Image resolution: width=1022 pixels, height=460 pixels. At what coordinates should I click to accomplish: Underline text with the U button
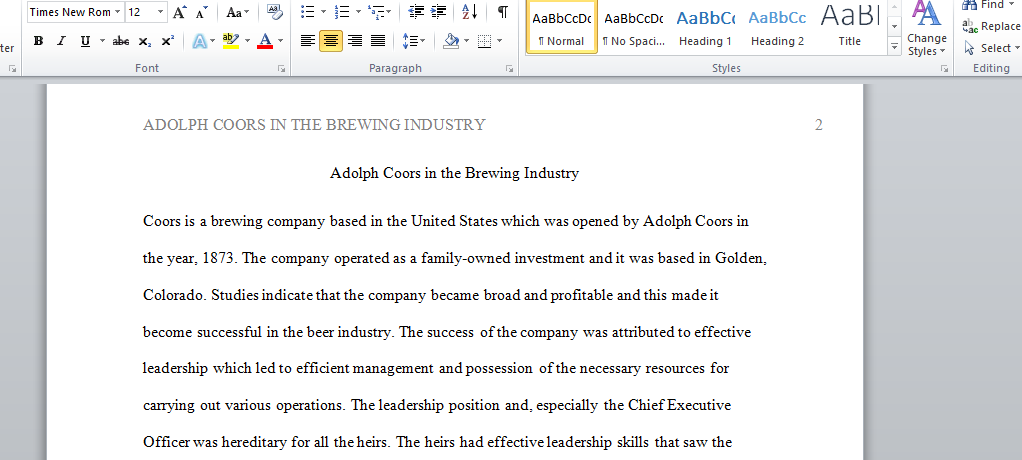coord(85,41)
